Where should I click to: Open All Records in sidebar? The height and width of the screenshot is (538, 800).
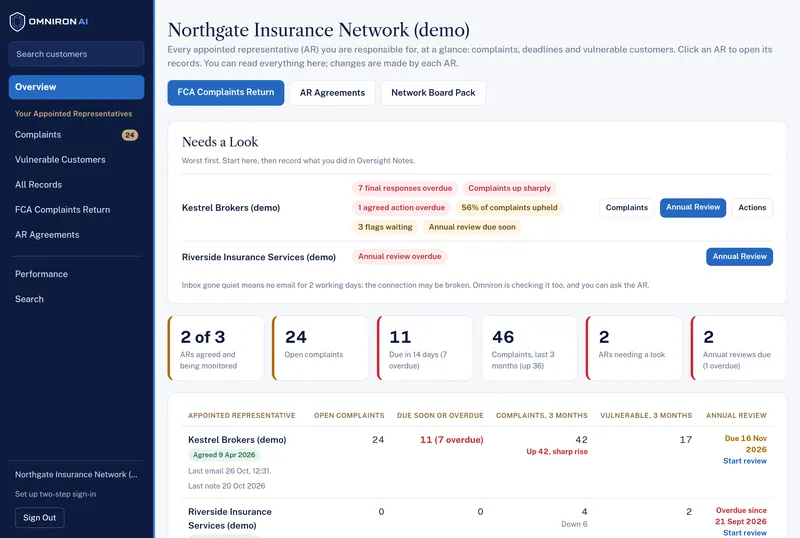click(x=38, y=185)
